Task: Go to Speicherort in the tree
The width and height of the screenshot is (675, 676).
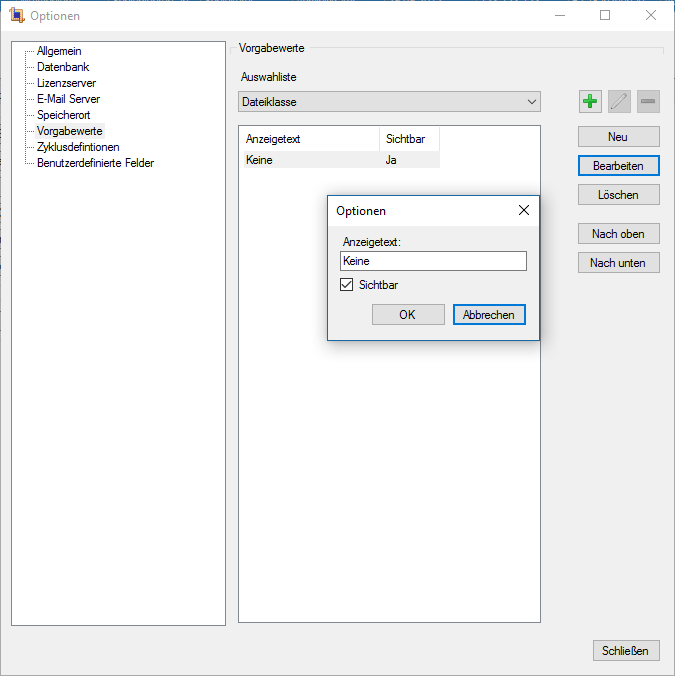Action: 63,115
